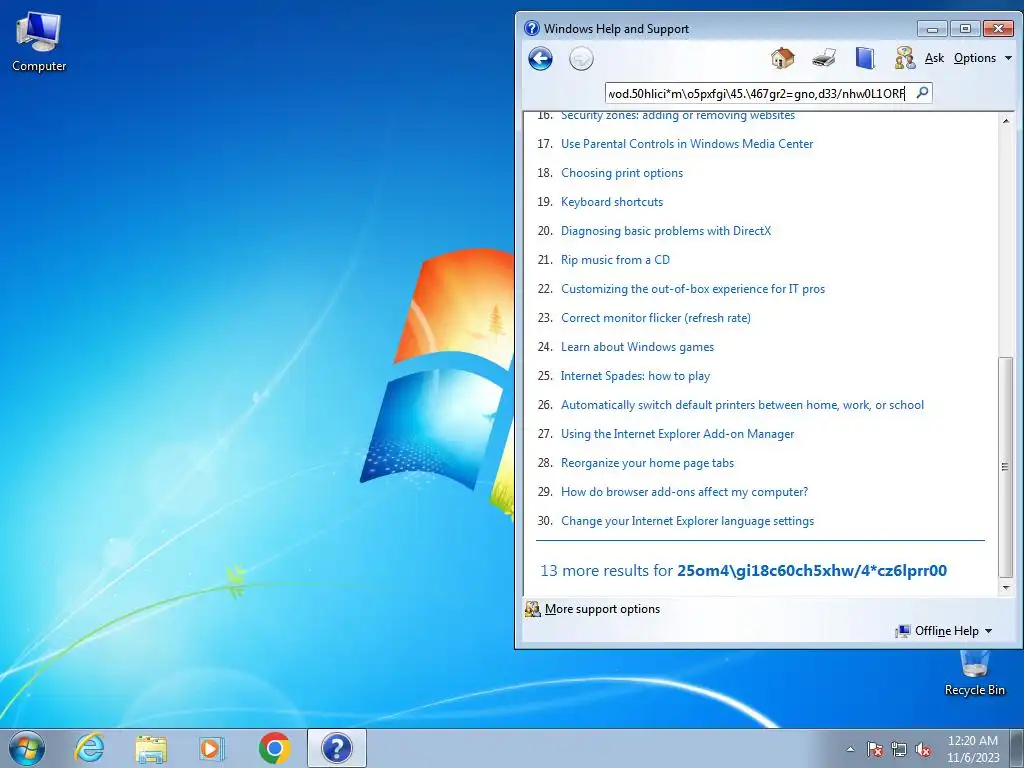Open Correct monitor flicker (refresh rate)
The image size is (1024, 768).
pyautogui.click(x=656, y=318)
